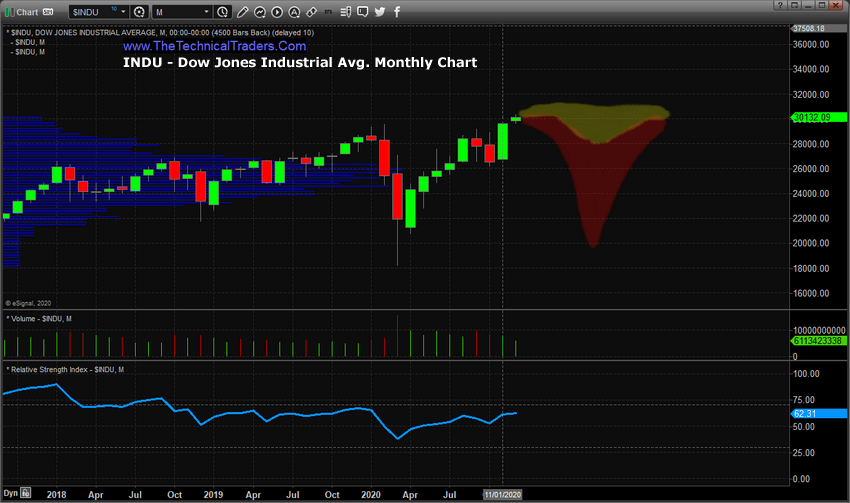
Task: Open the EFS script icon
Action: click(329, 11)
